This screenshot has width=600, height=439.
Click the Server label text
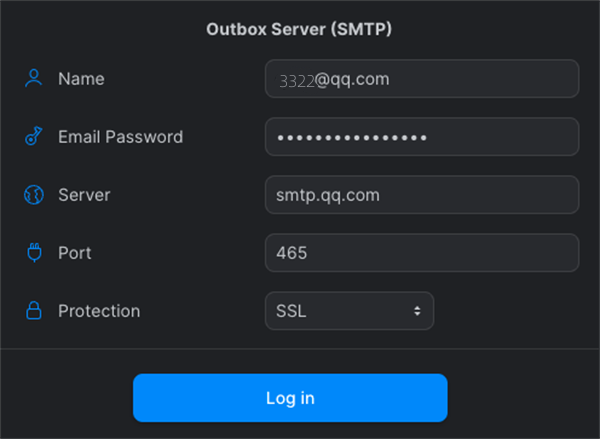click(84, 195)
